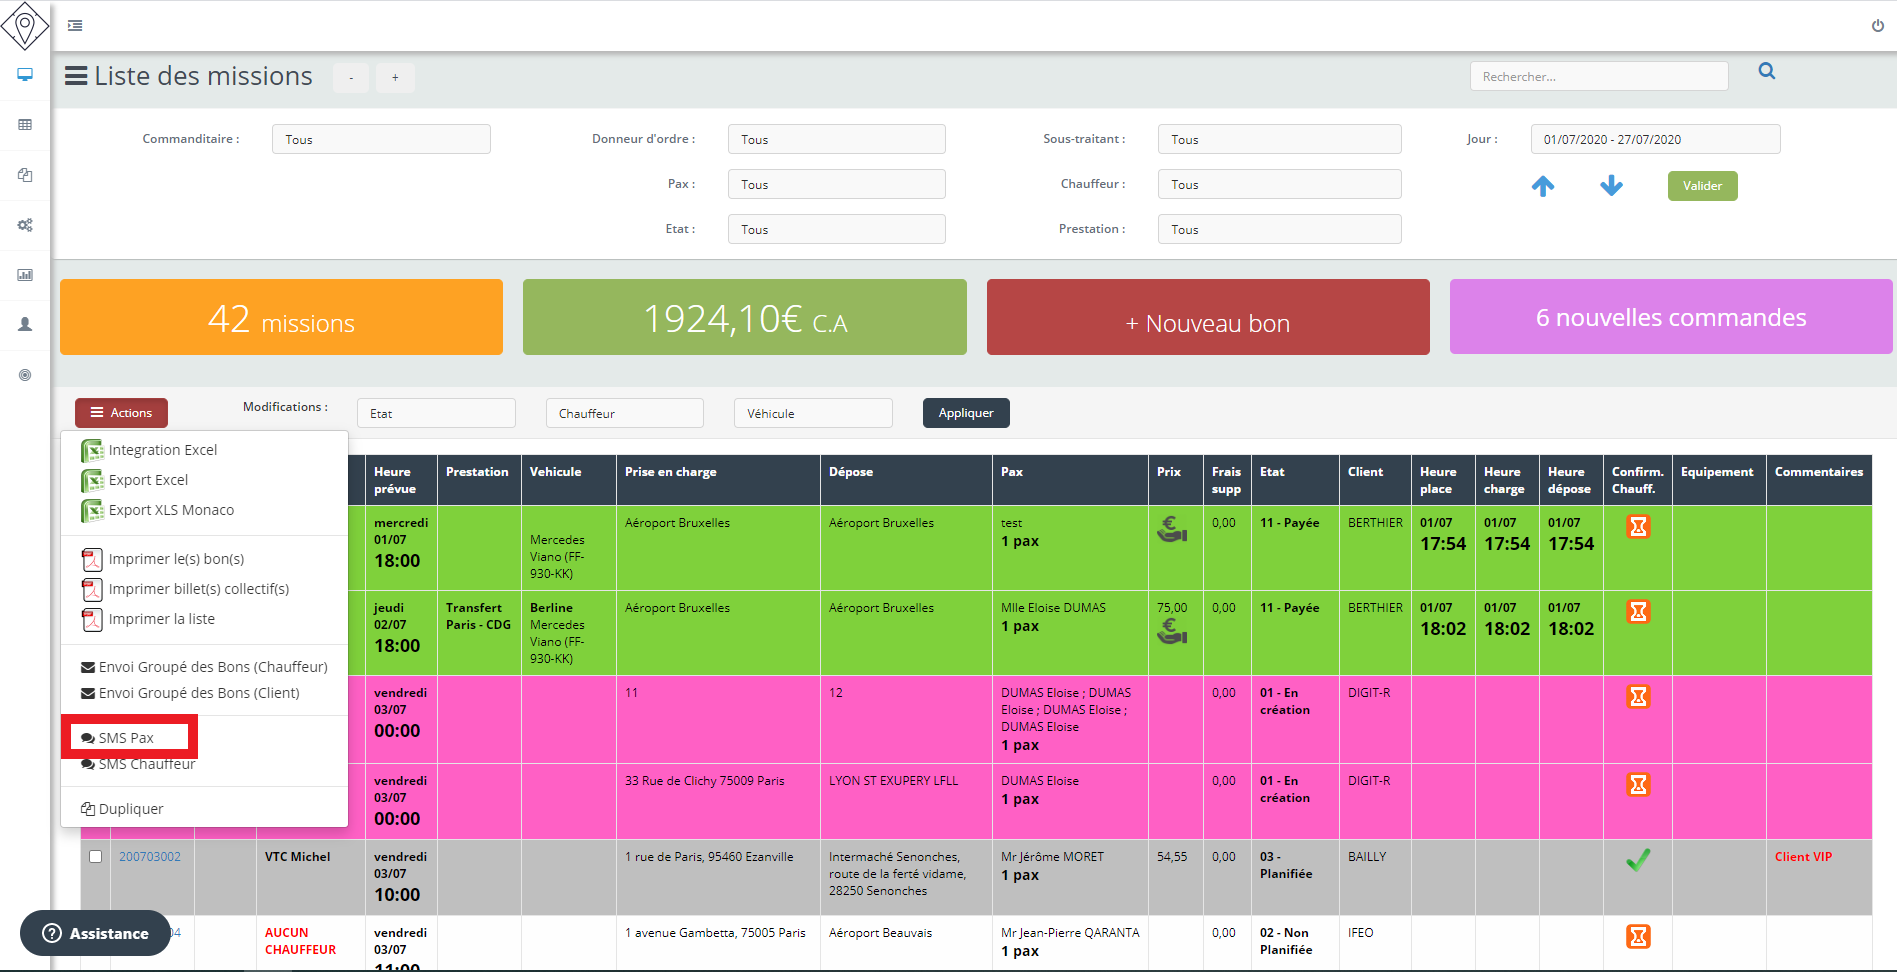This screenshot has width=1897, height=972.
Task: Open the user profile sidebar icon
Action: pyautogui.click(x=25, y=325)
